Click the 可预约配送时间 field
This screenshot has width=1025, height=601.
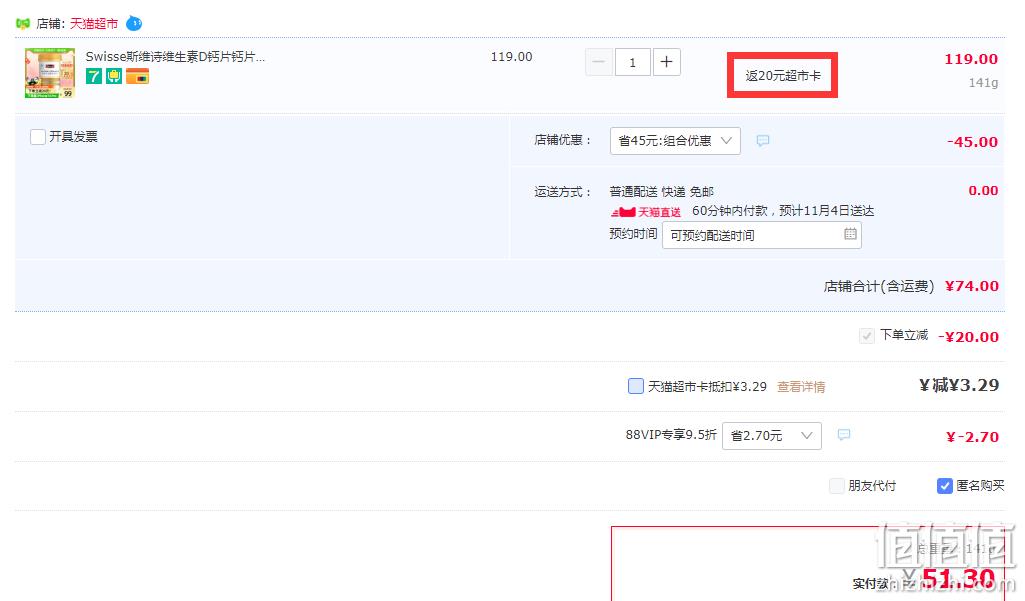click(x=762, y=235)
